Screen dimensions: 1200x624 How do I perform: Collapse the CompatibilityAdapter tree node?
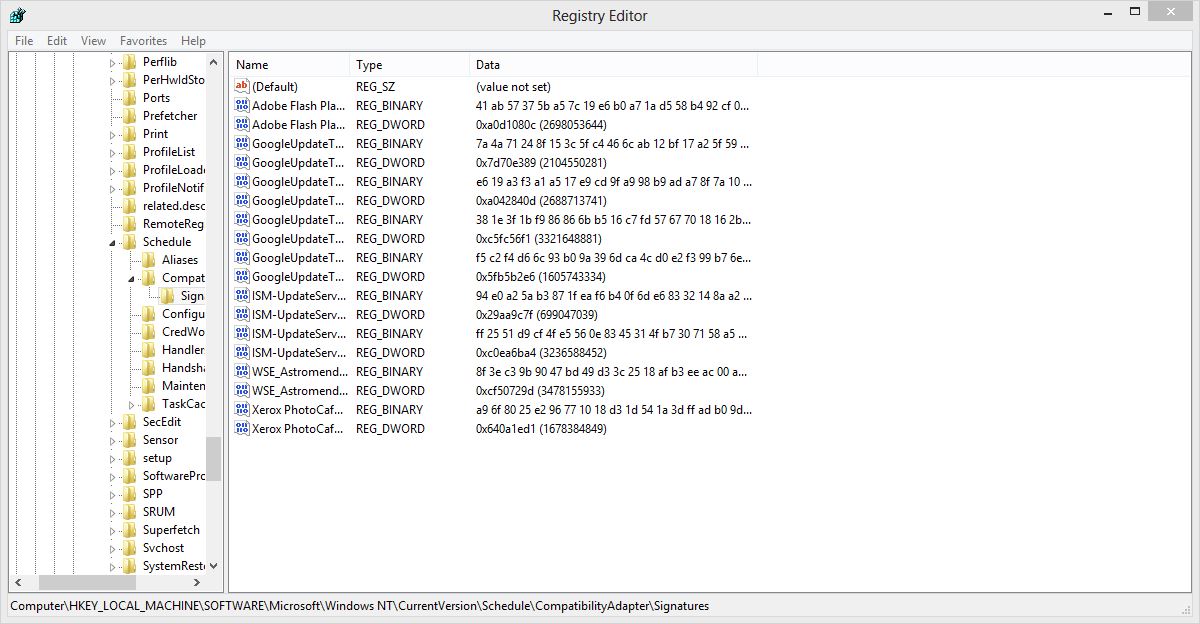coord(132,278)
